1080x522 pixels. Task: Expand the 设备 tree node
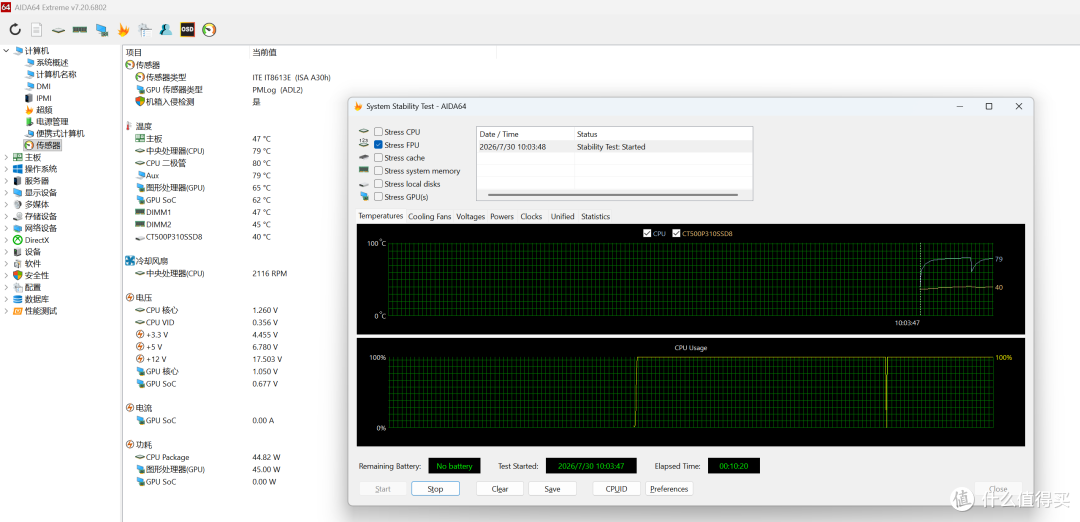(x=6, y=251)
